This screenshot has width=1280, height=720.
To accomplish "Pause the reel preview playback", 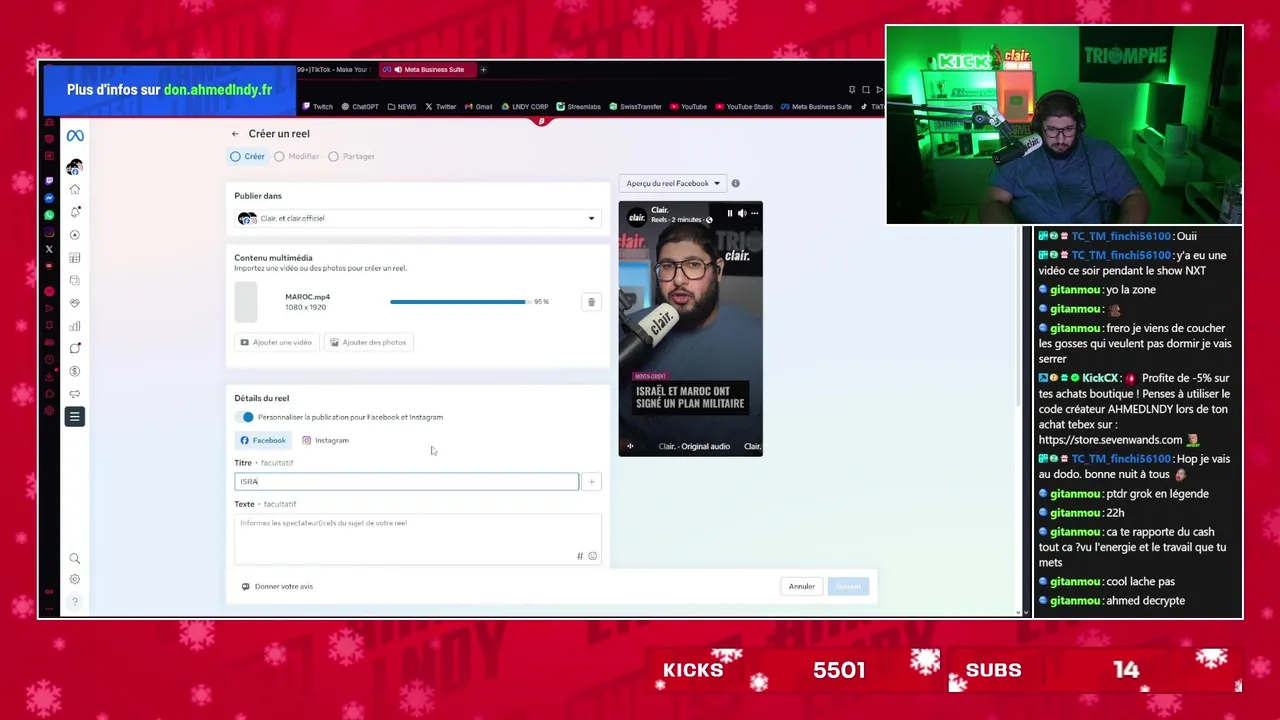I will point(730,213).
